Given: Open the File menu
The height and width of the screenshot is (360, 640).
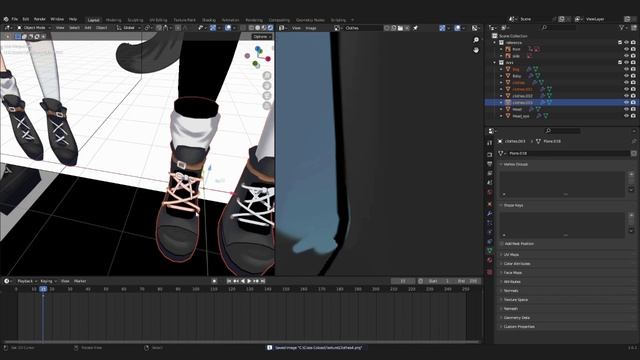Looking at the screenshot, I should click(x=14, y=19).
